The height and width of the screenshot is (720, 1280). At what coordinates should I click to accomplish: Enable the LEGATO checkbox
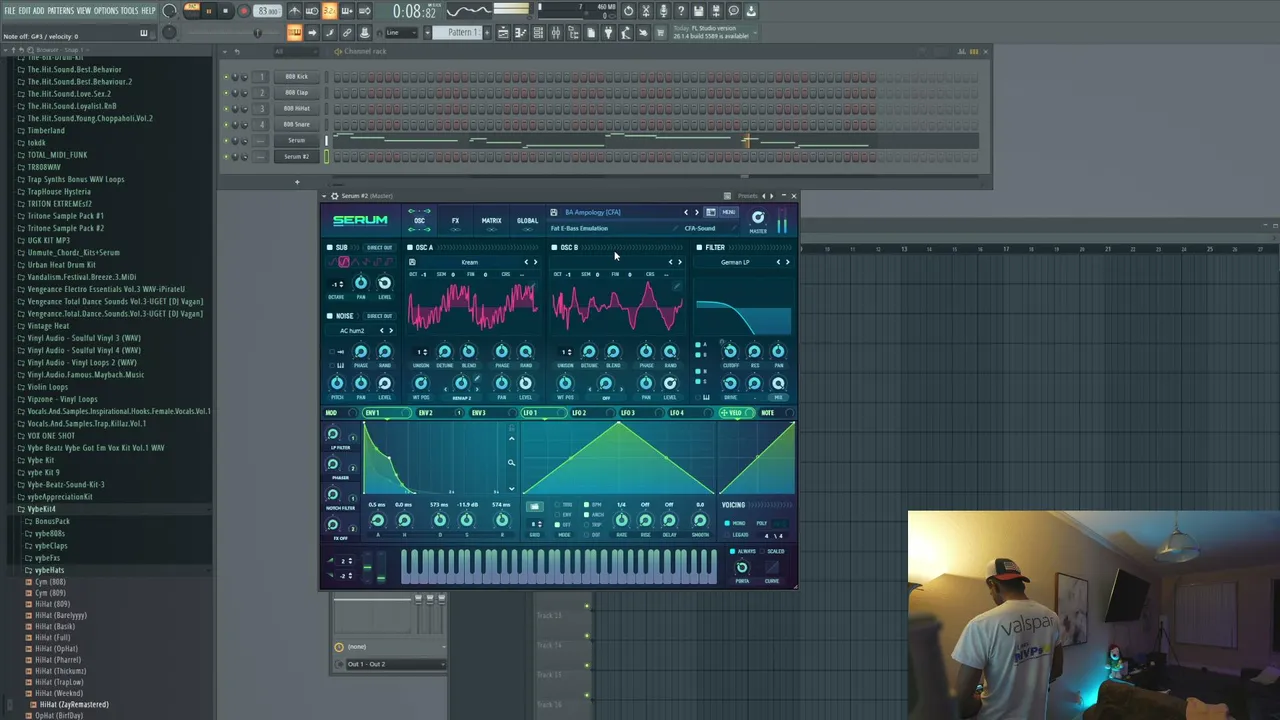point(727,534)
